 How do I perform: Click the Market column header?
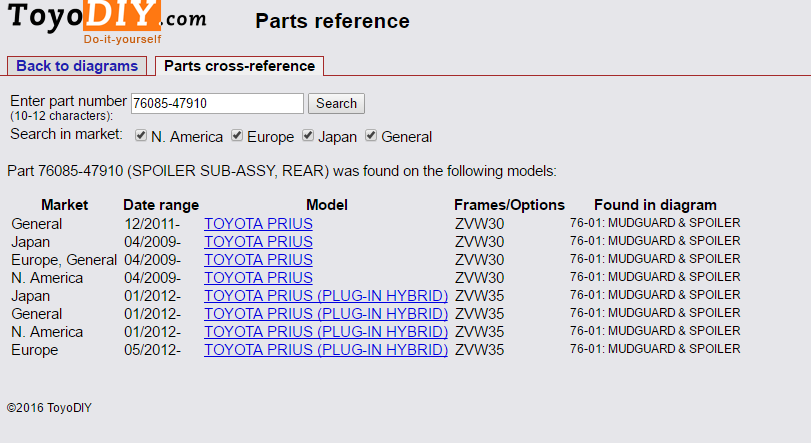tap(65, 205)
